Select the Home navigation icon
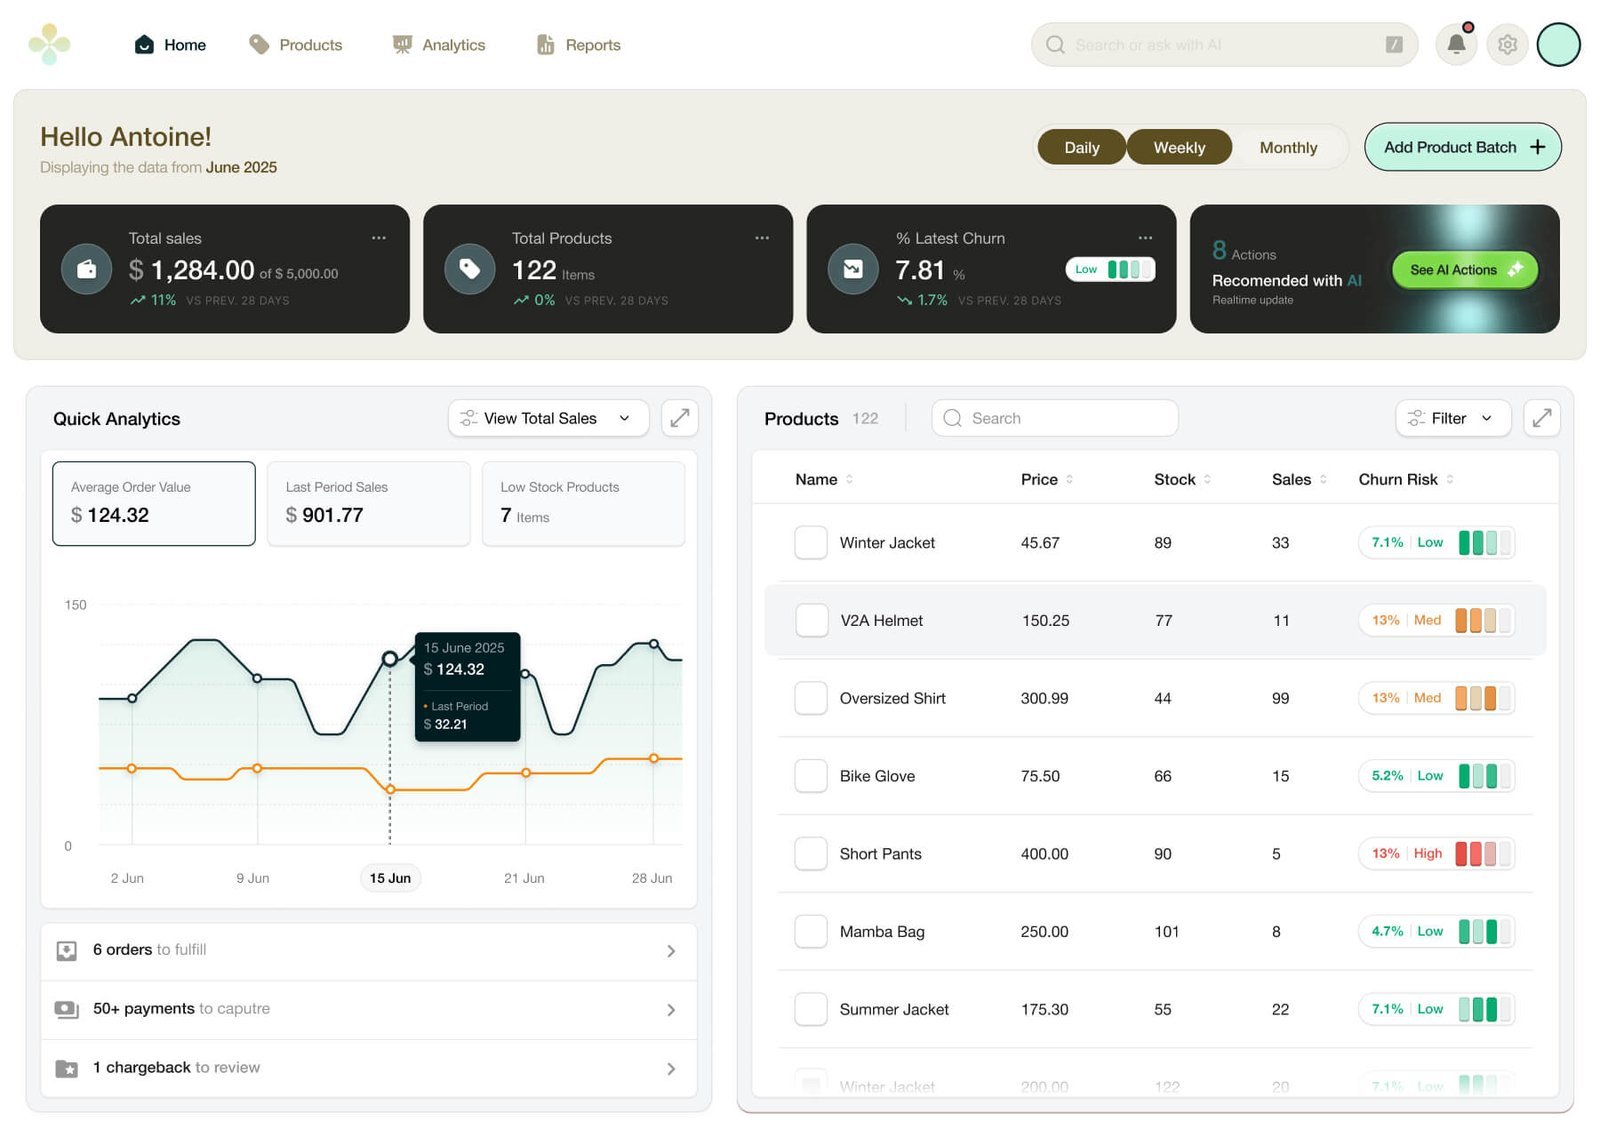This screenshot has height=1138, width=1600. click(143, 44)
